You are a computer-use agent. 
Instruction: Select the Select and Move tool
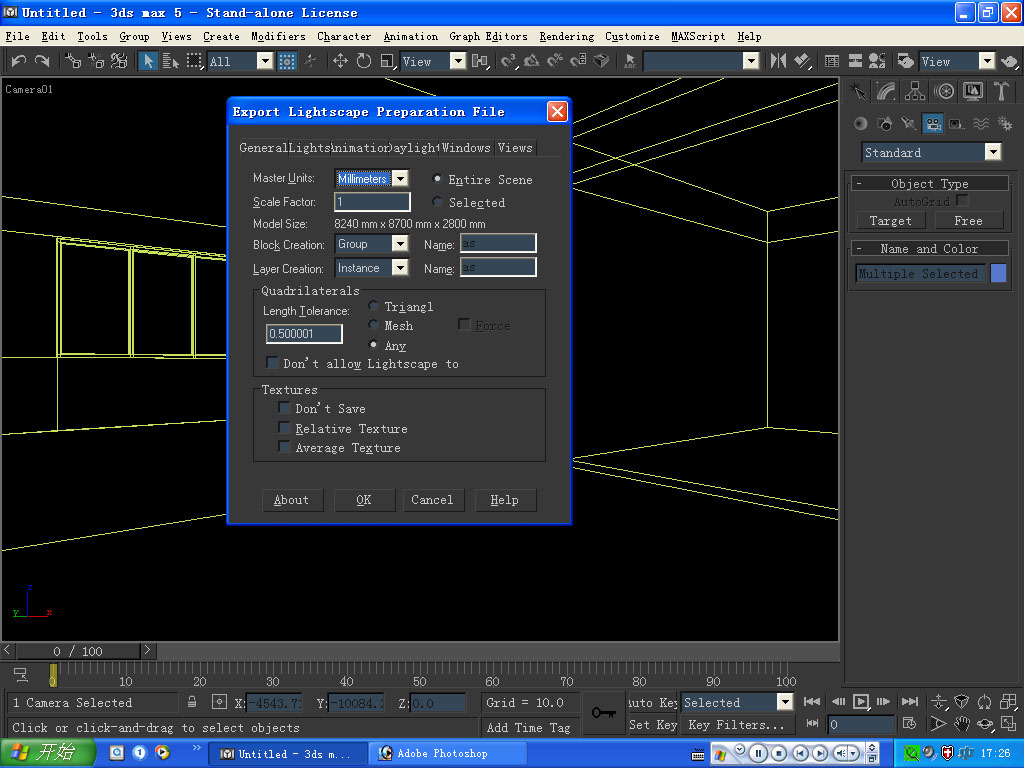point(340,61)
